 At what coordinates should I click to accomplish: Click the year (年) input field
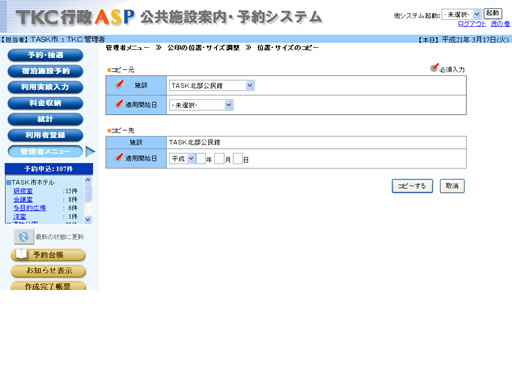201,159
